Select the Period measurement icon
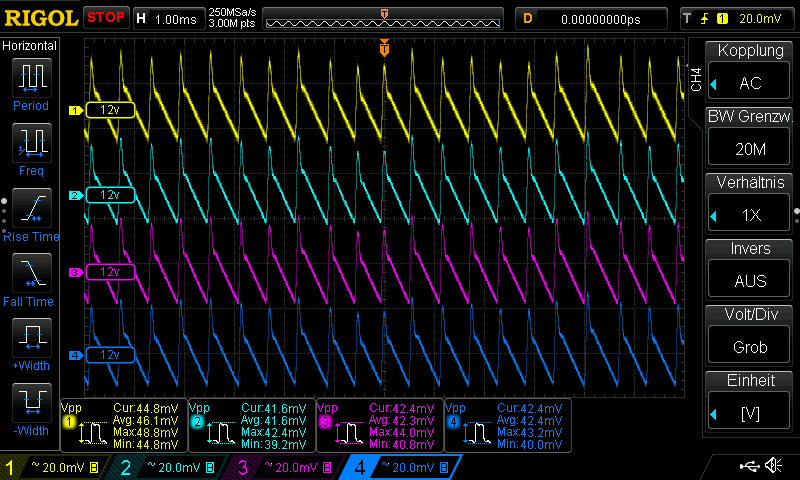The height and width of the screenshot is (480, 800). 31,76
